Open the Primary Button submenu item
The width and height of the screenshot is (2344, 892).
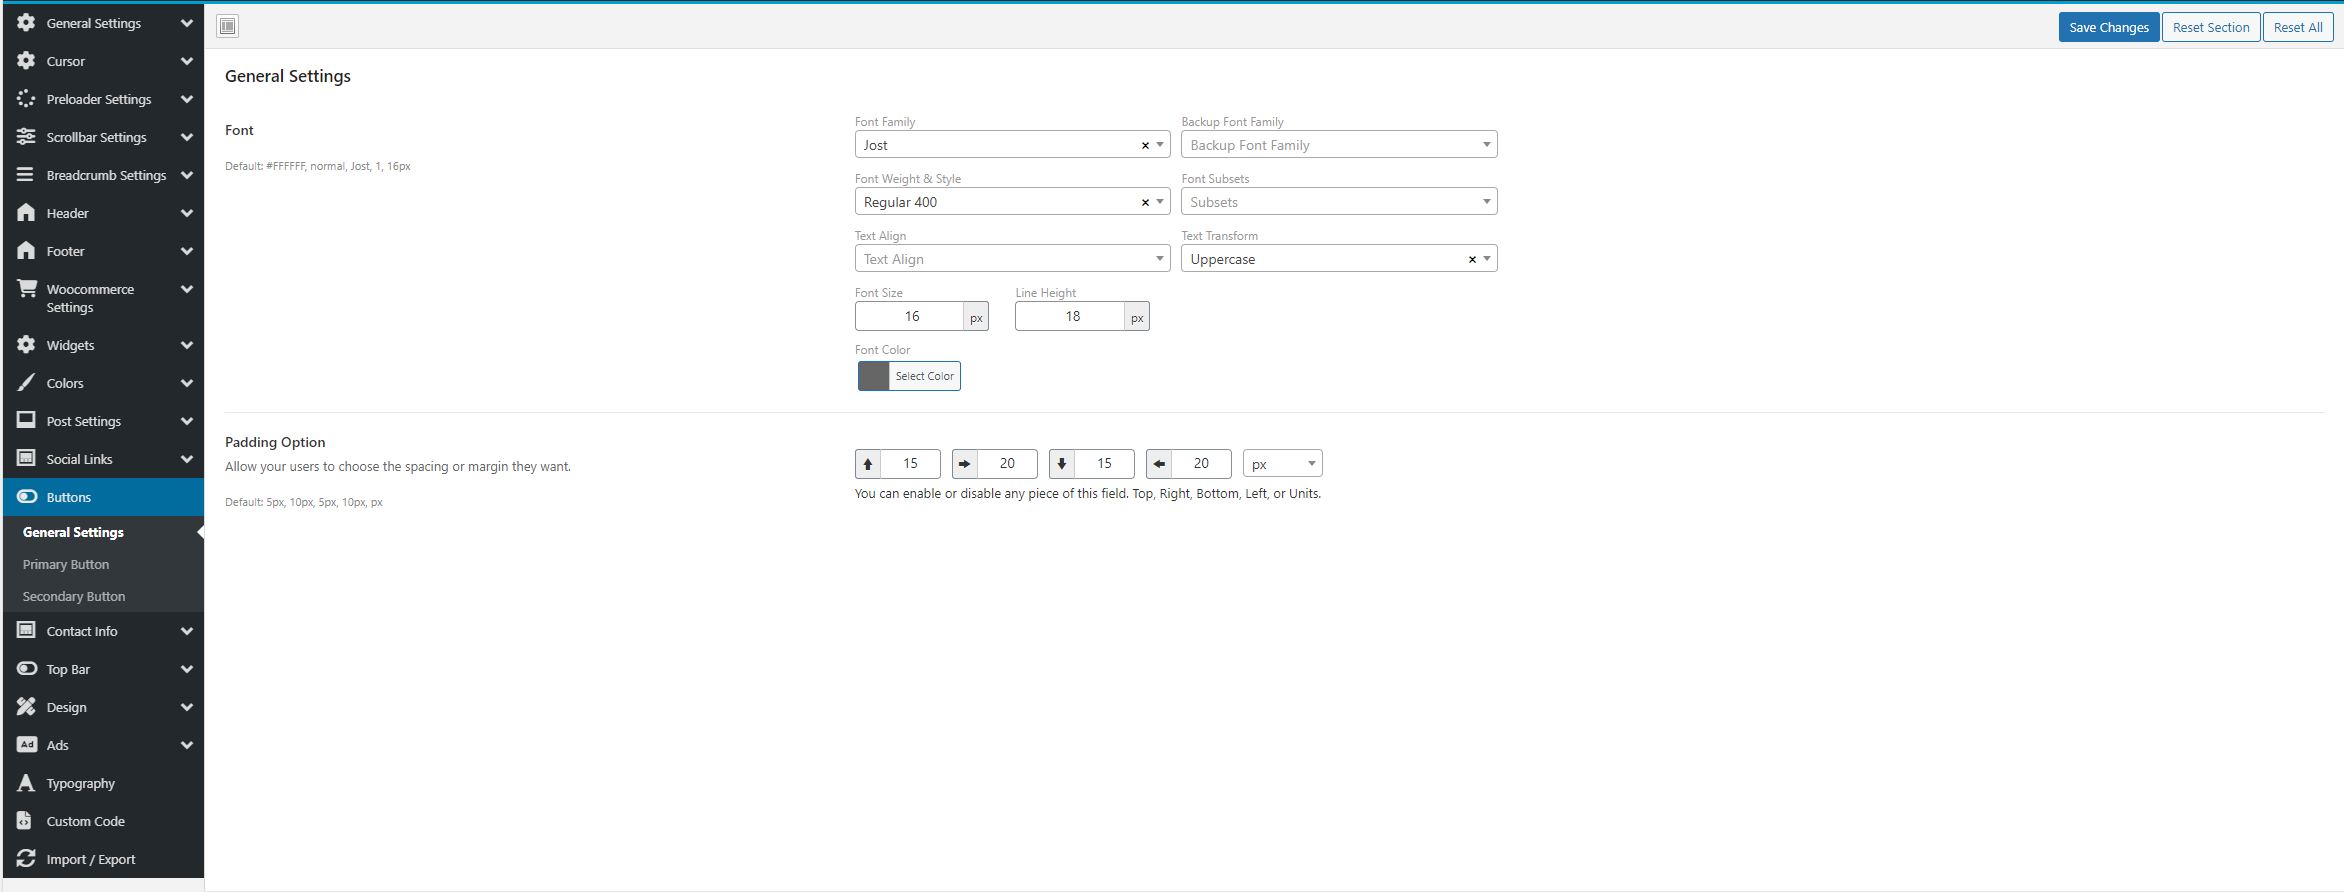pyautogui.click(x=66, y=564)
